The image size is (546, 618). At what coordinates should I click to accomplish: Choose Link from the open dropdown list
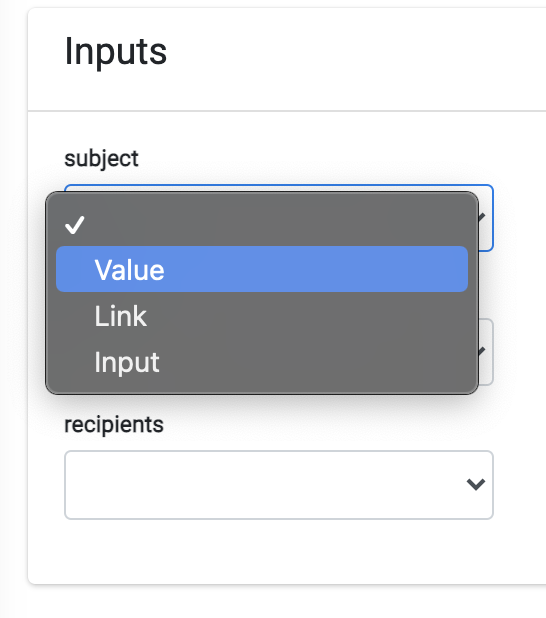262,316
